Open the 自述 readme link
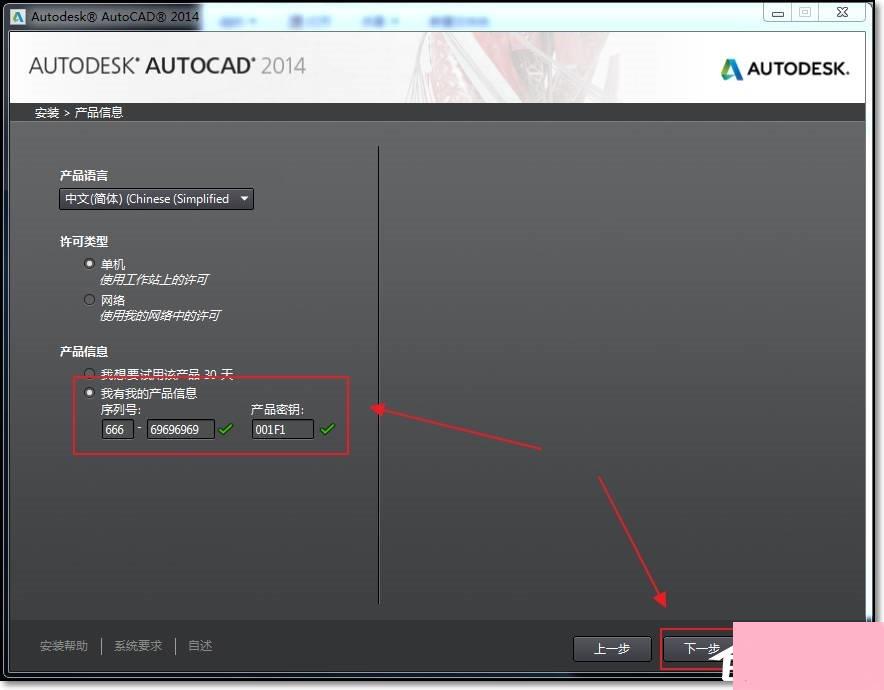 click(200, 646)
